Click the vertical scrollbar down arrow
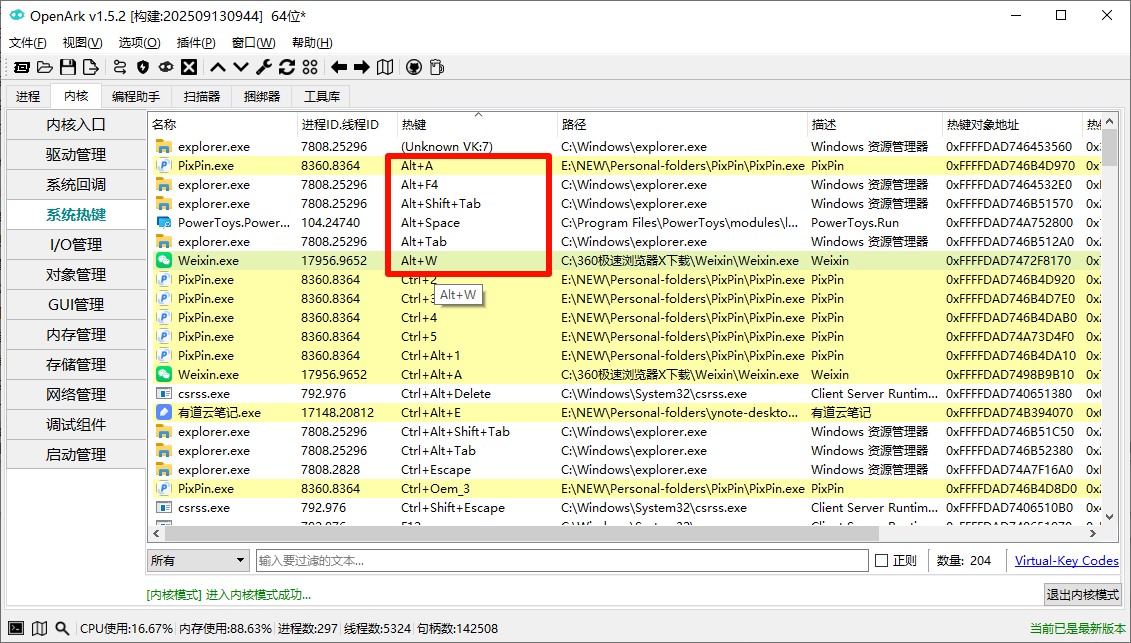Screen dimensions: 1131x643 click(1111, 516)
